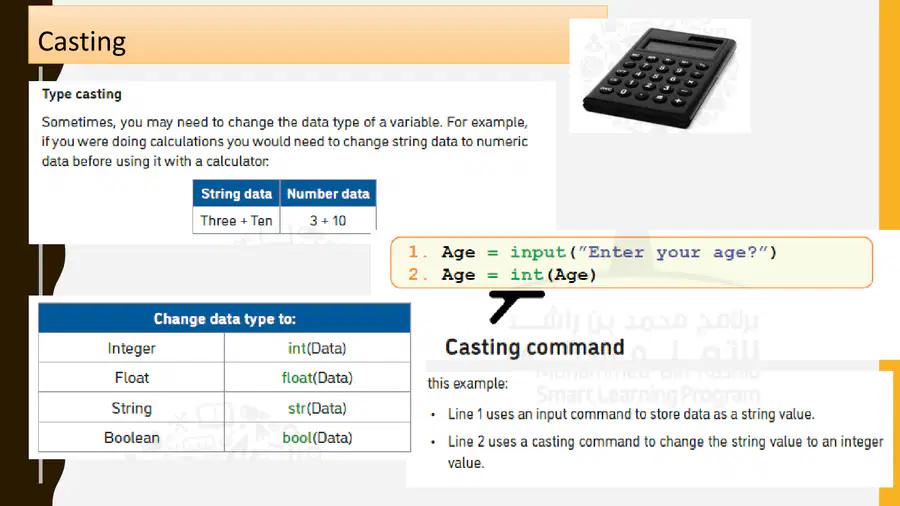
Task: Click the String data table header
Action: tap(236, 193)
